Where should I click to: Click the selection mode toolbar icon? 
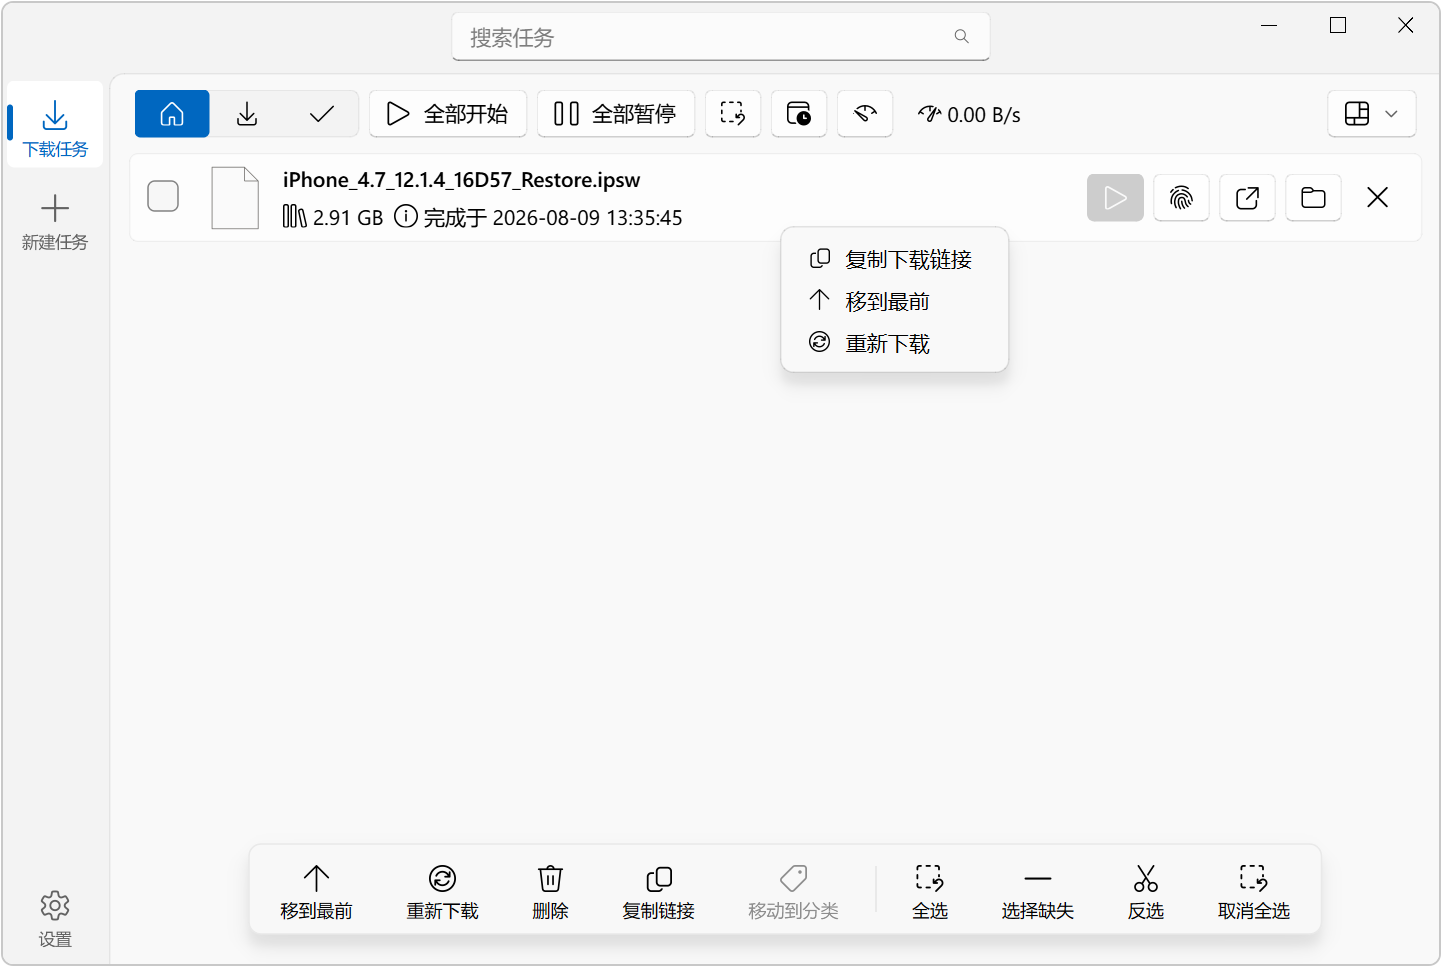pos(733,114)
